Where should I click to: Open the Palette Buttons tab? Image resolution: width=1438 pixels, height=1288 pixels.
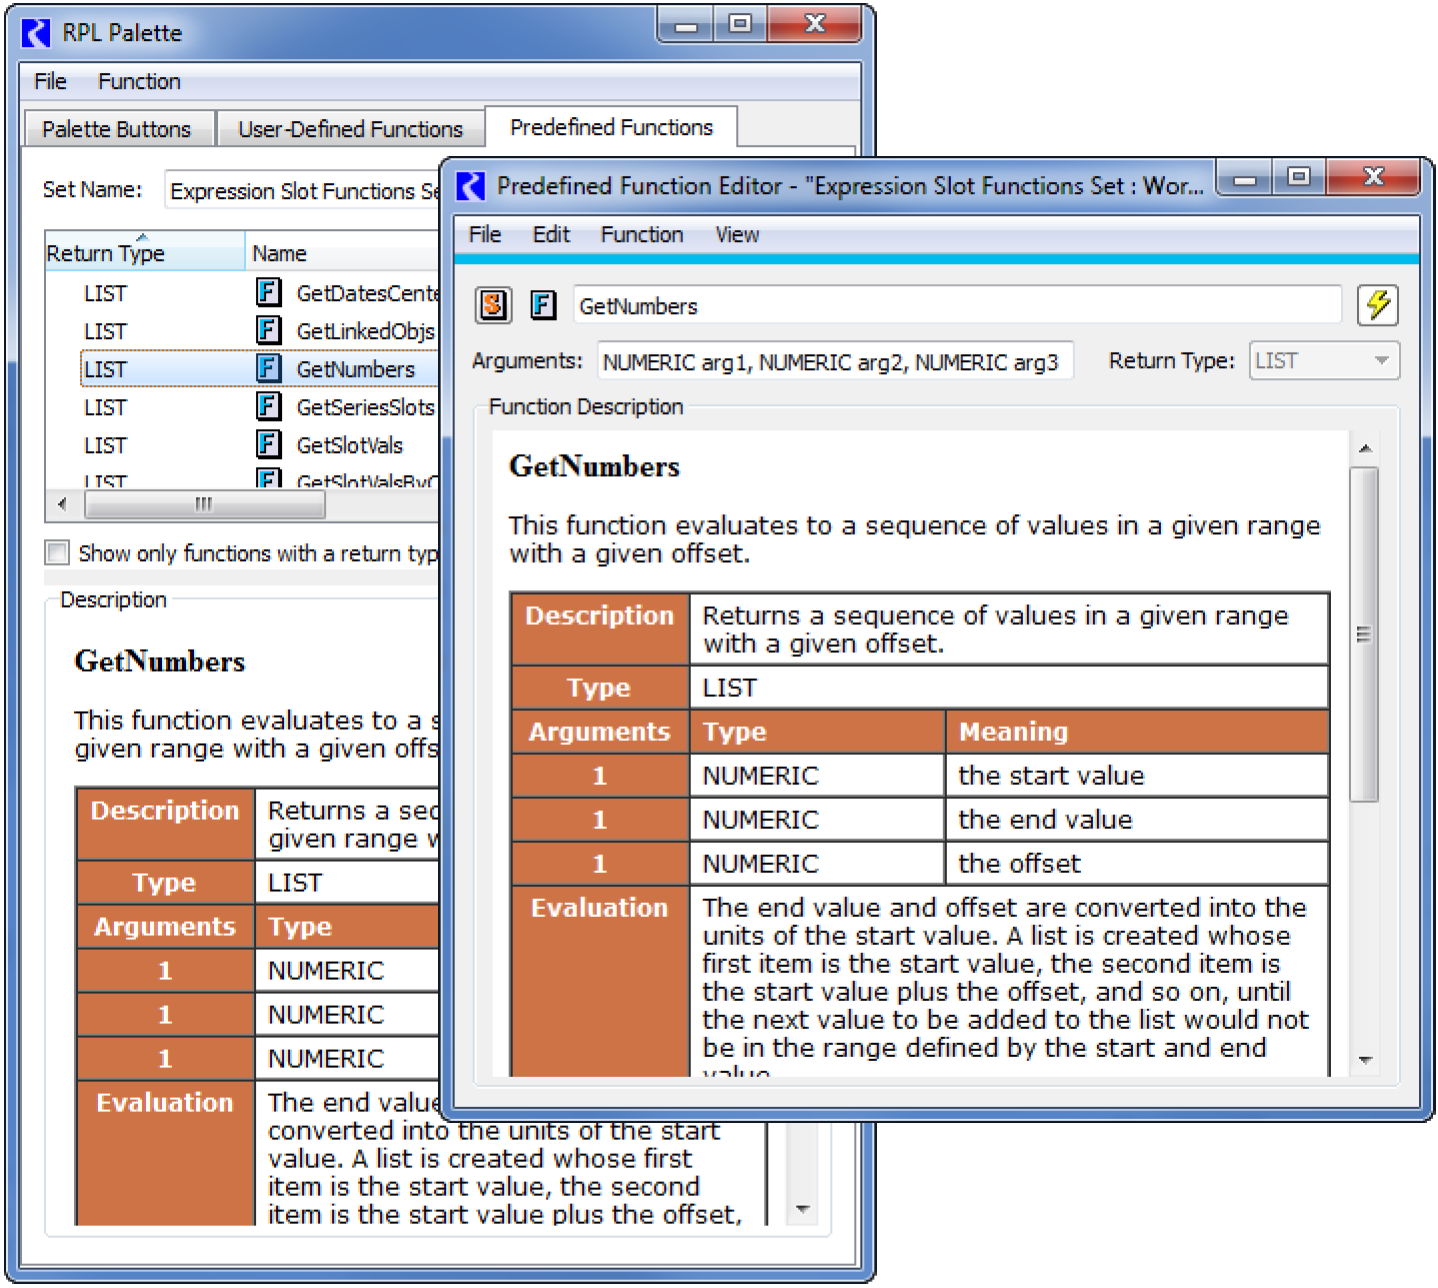coord(116,130)
